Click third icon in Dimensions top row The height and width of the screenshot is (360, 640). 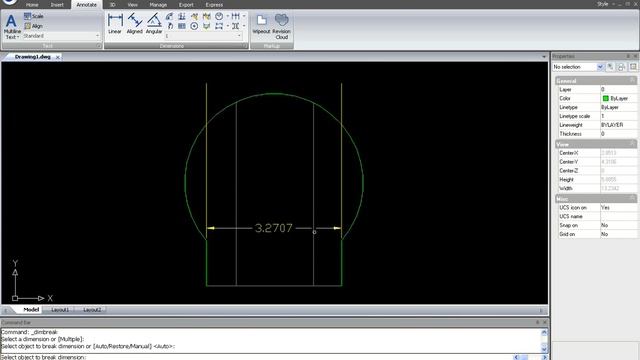coord(194,16)
